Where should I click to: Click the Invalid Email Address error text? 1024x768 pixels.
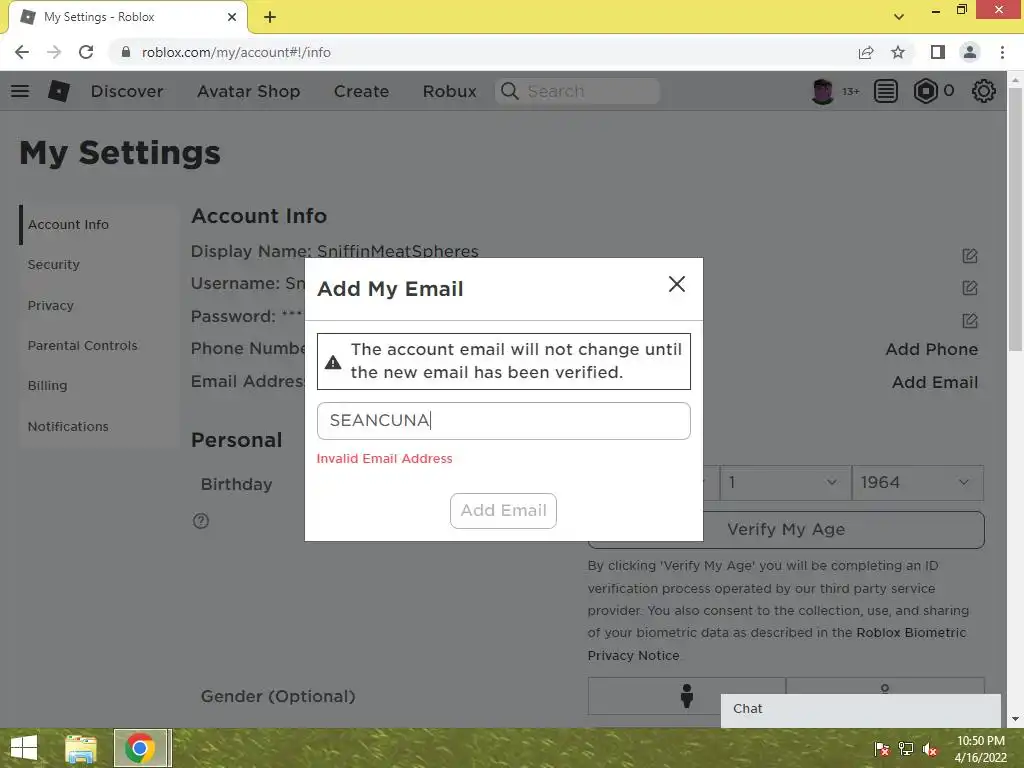point(384,458)
